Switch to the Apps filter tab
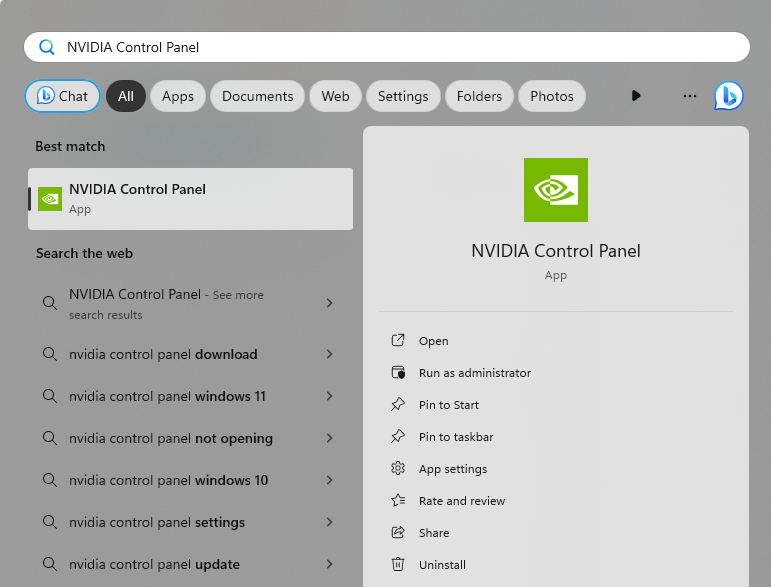This screenshot has width=771, height=587. pos(178,96)
